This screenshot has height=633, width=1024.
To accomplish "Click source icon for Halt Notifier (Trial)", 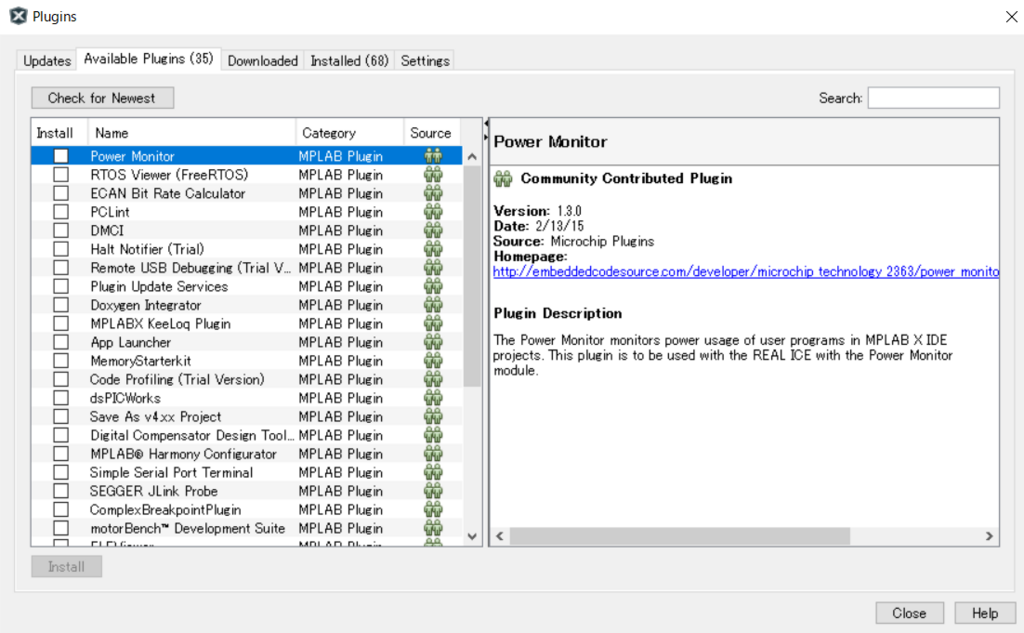I will [x=433, y=249].
